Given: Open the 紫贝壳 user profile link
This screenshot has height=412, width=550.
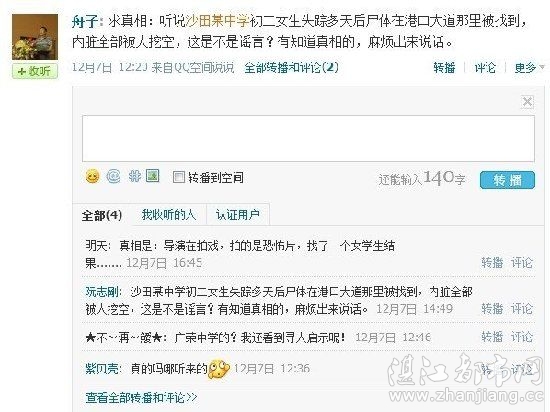Looking at the screenshot, I should 103,369.
